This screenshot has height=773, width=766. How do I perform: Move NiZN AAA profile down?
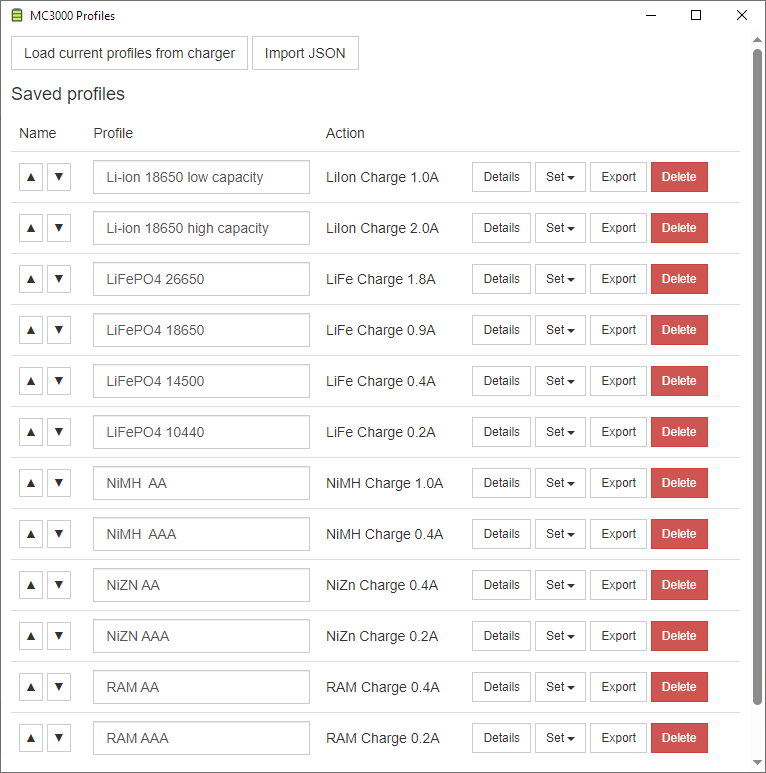point(59,636)
